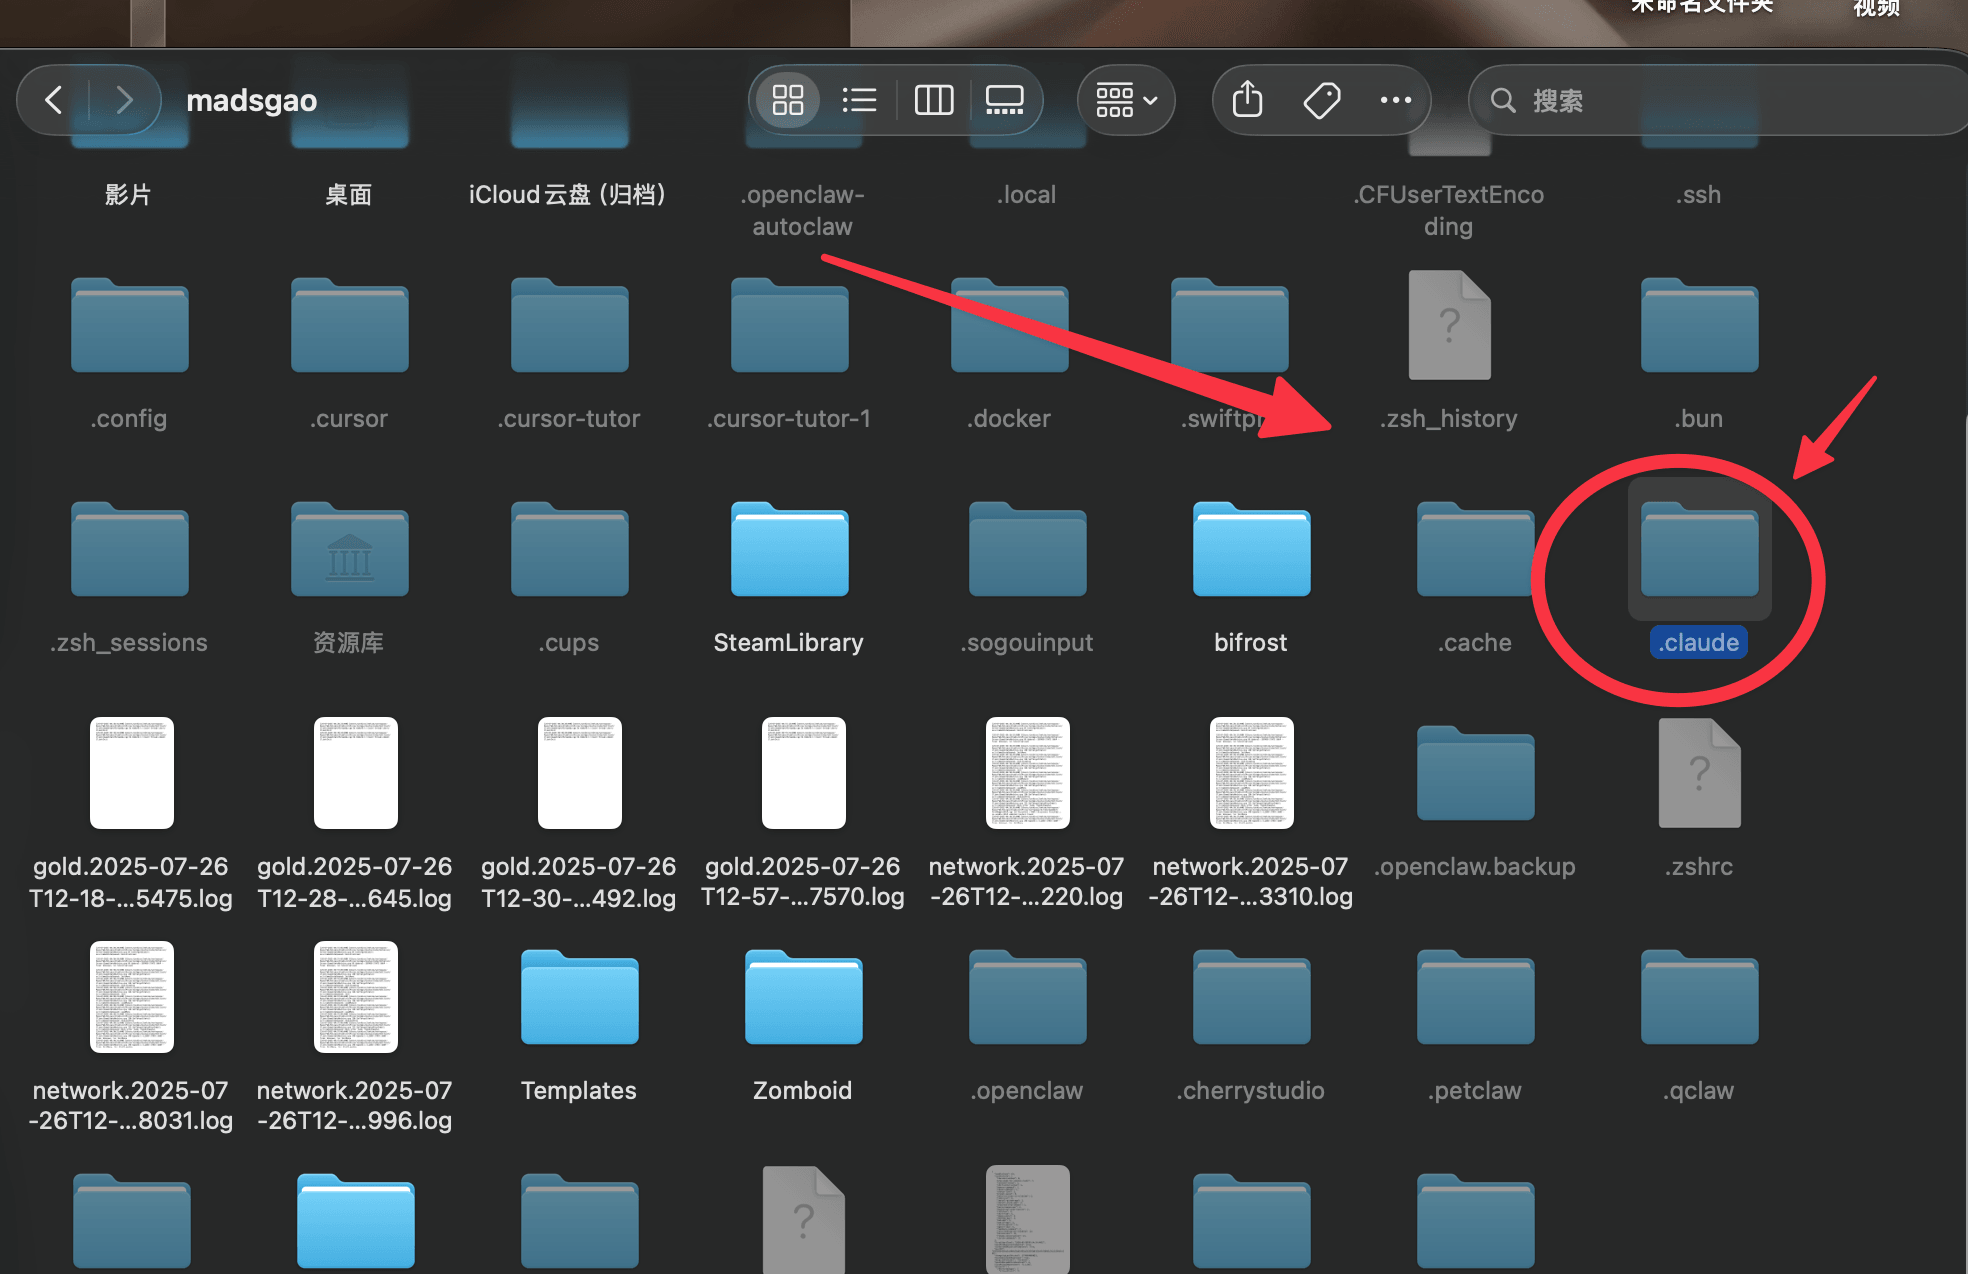Switch to list view

click(859, 100)
